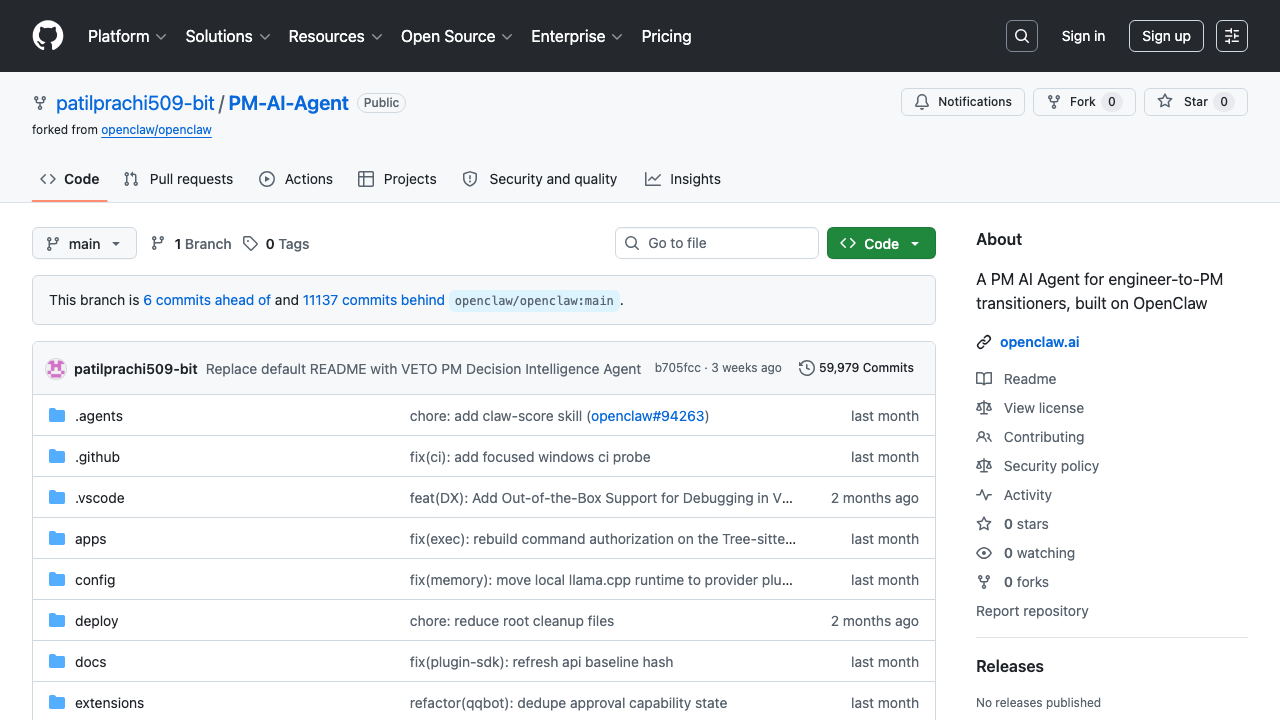Open the 59,979 Commits history link

857,368
